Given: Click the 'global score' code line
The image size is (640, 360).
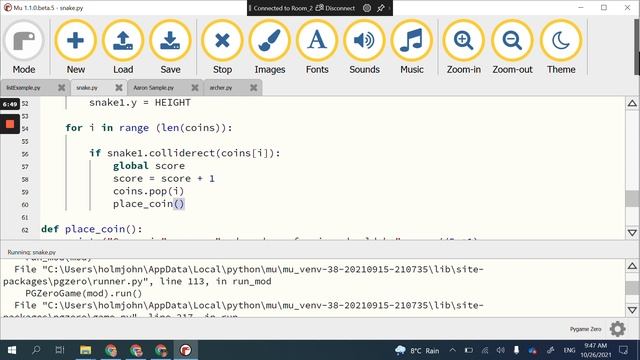Looking at the screenshot, I should (149, 166).
